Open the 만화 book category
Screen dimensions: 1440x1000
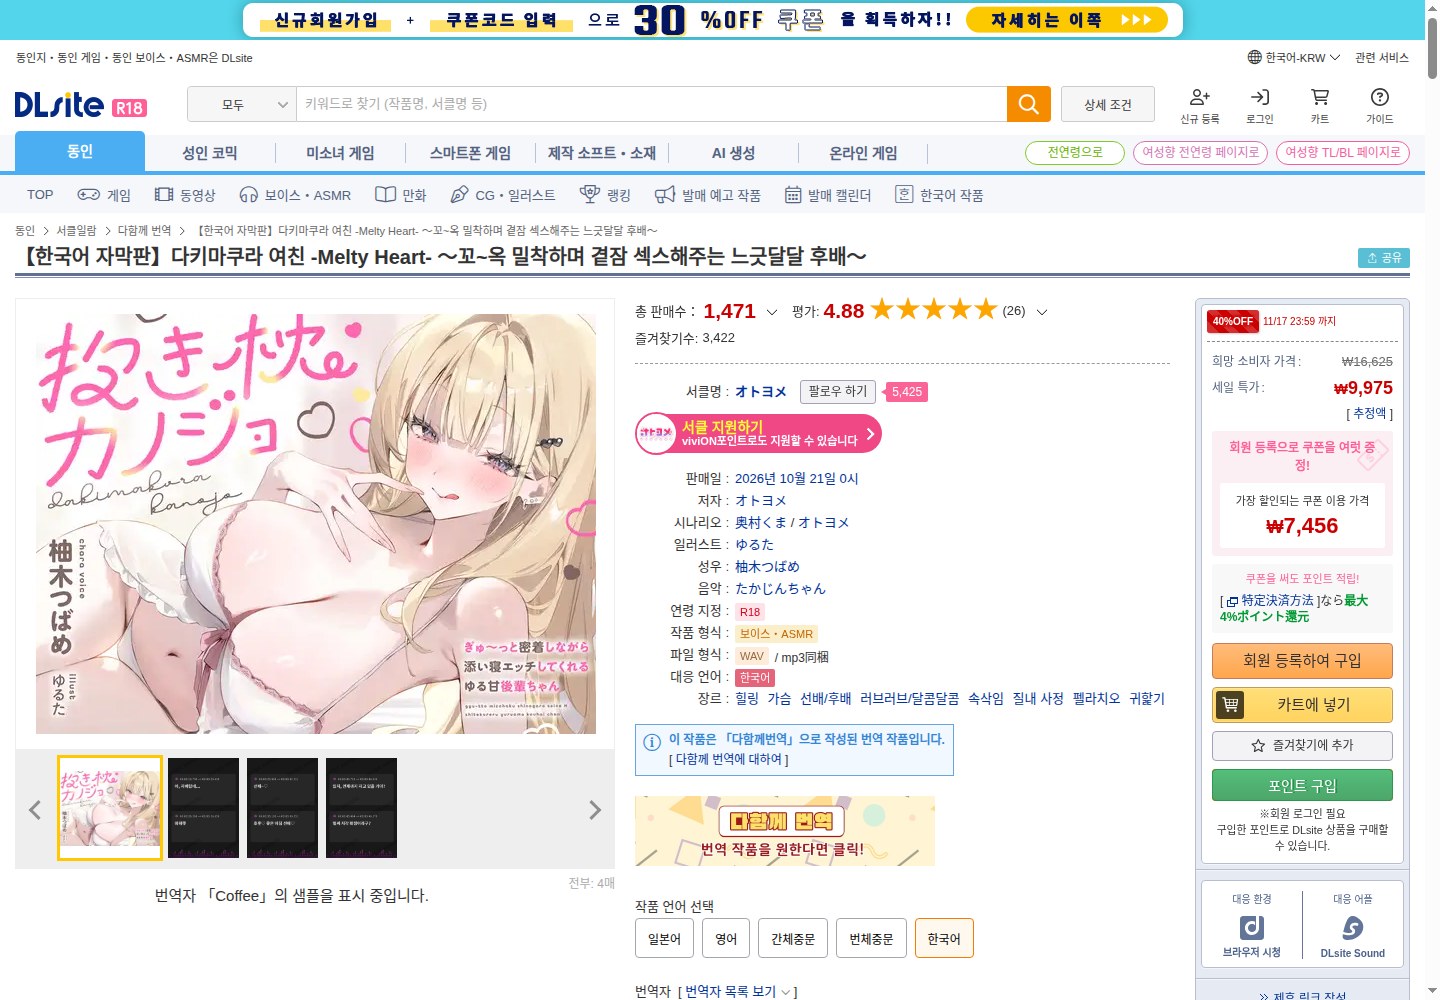(x=400, y=195)
